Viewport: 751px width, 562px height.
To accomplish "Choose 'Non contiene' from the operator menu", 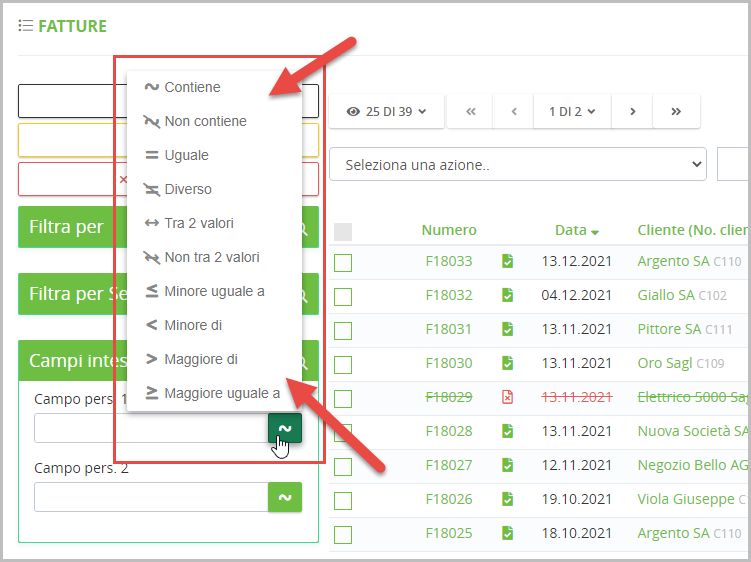I will pyautogui.click(x=205, y=121).
